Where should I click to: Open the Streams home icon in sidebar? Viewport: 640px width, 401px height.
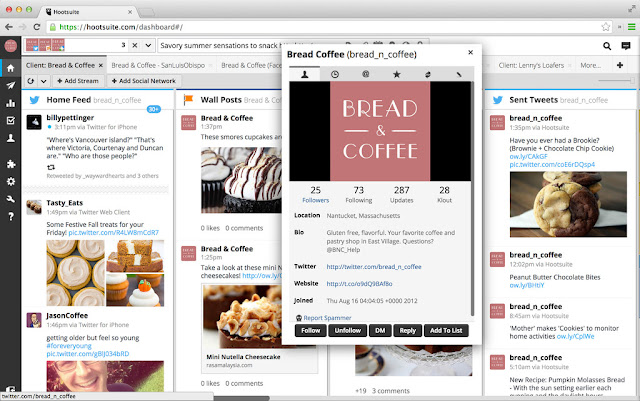[x=11, y=68]
